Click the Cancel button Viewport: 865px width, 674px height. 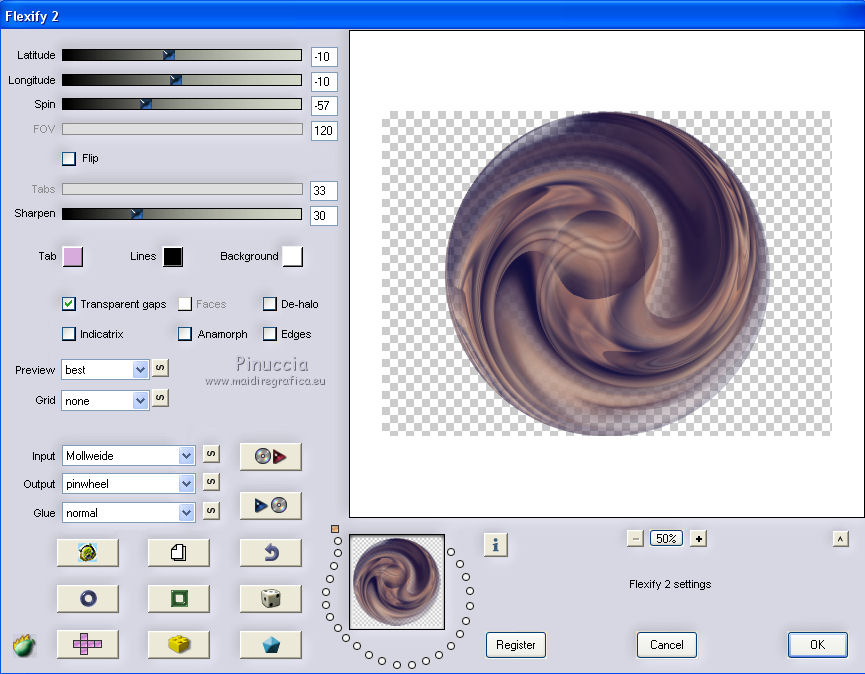pyautogui.click(x=666, y=645)
